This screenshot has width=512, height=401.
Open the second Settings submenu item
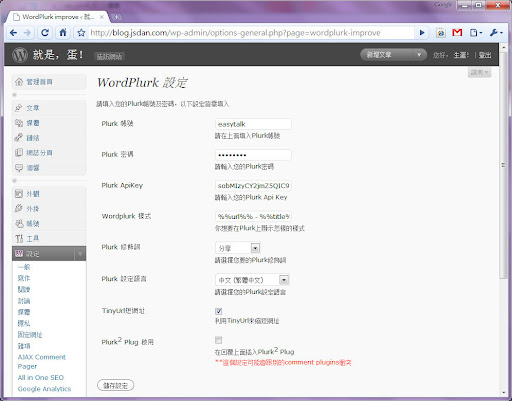point(24,278)
